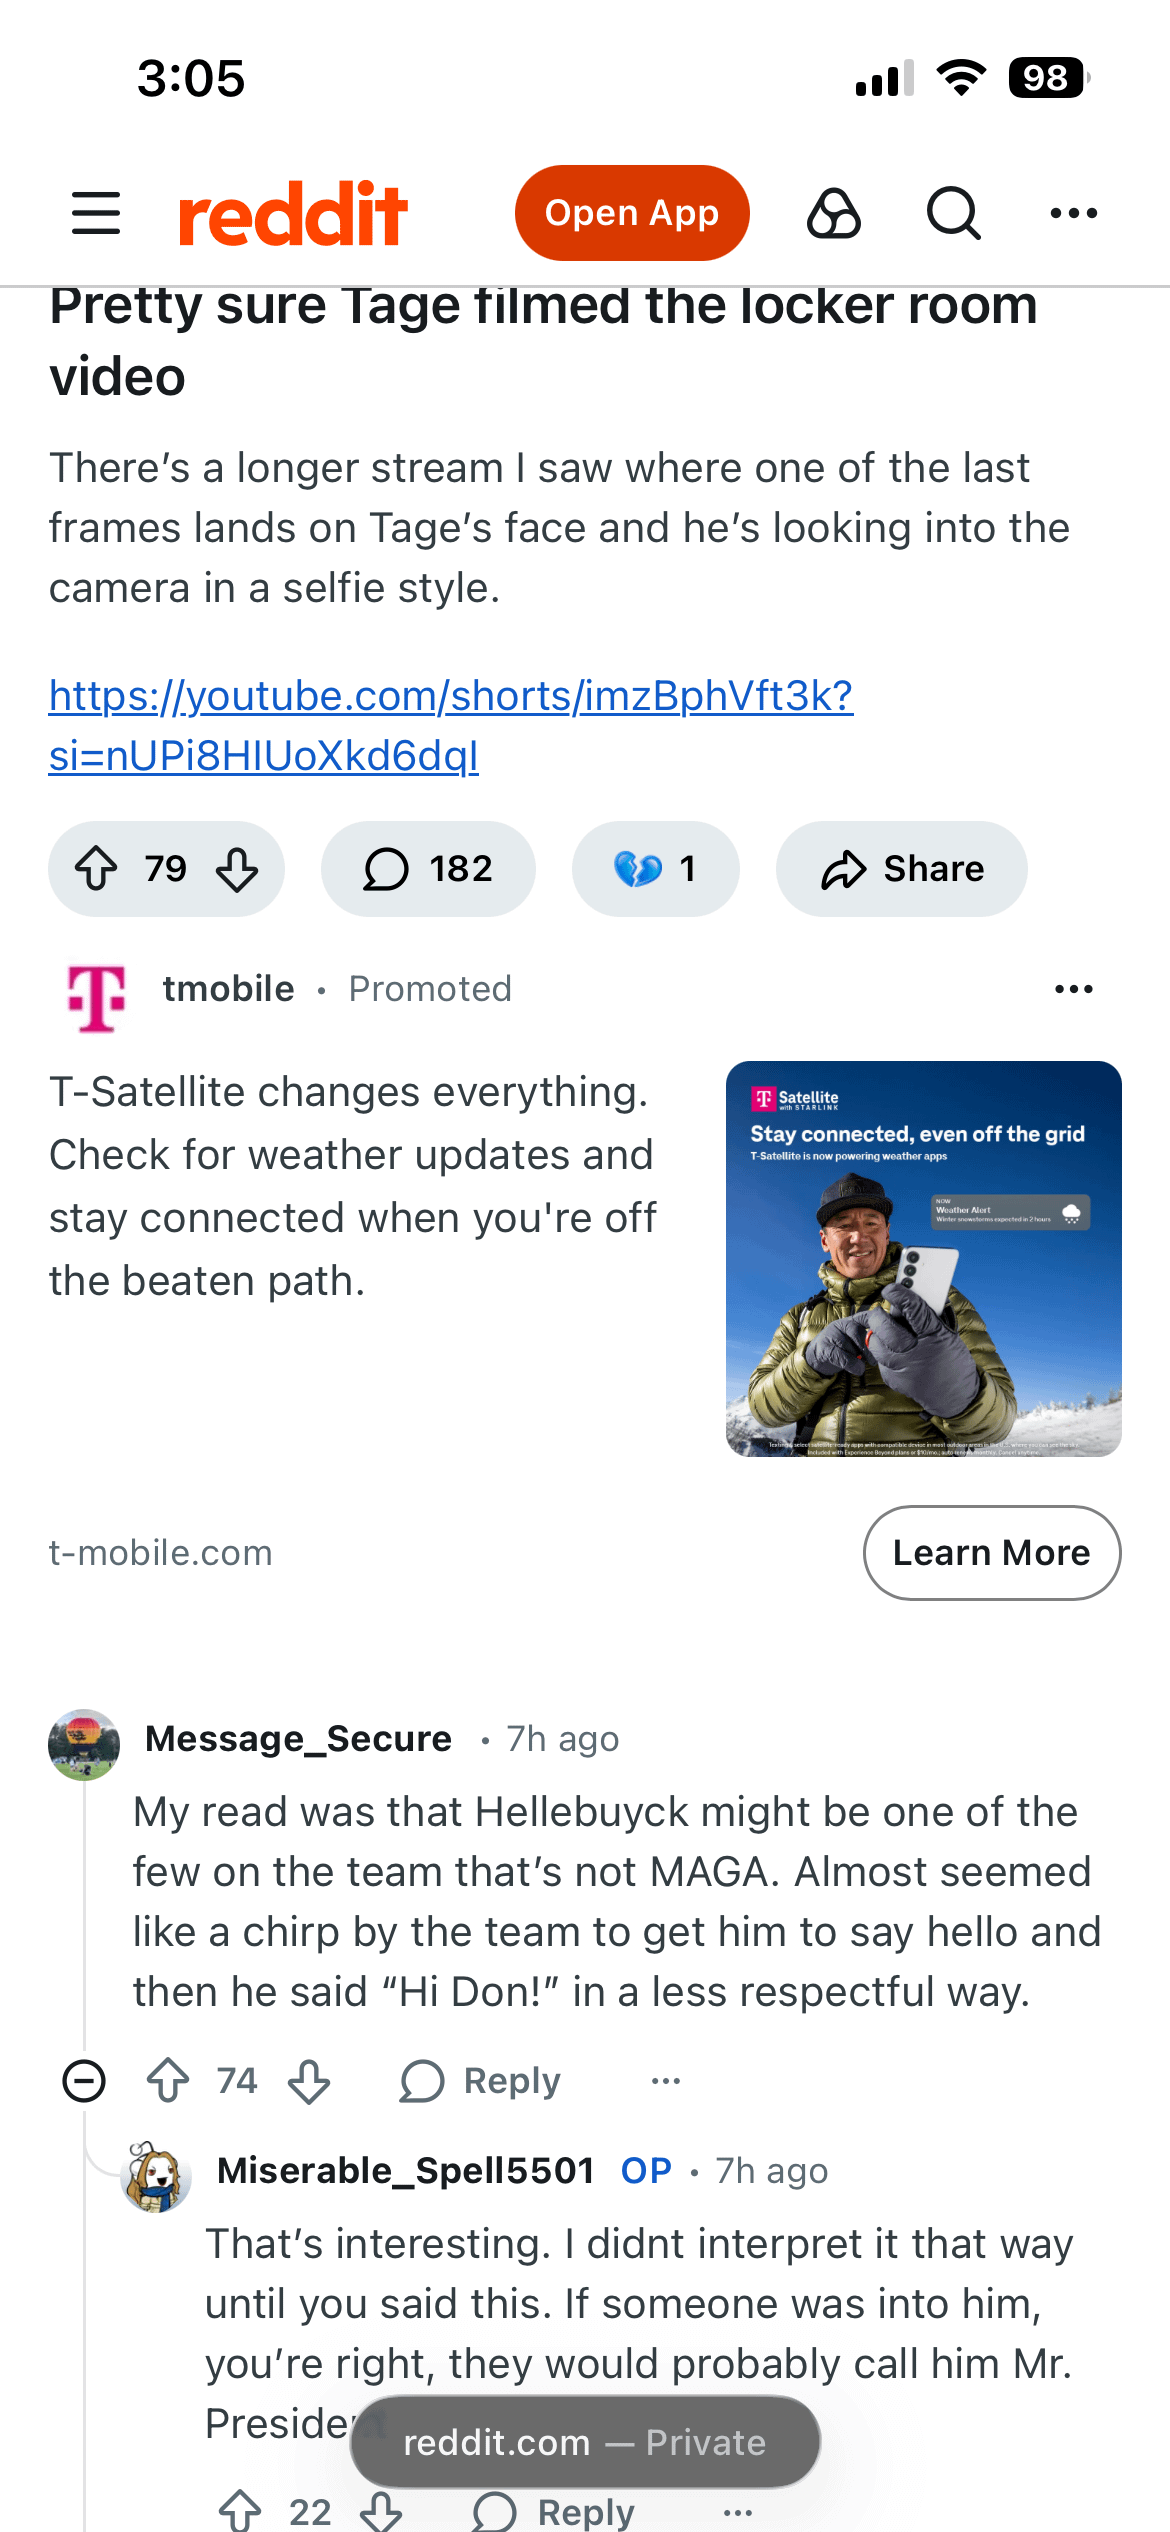Tap the Reddit logo

pyautogui.click(x=292, y=213)
